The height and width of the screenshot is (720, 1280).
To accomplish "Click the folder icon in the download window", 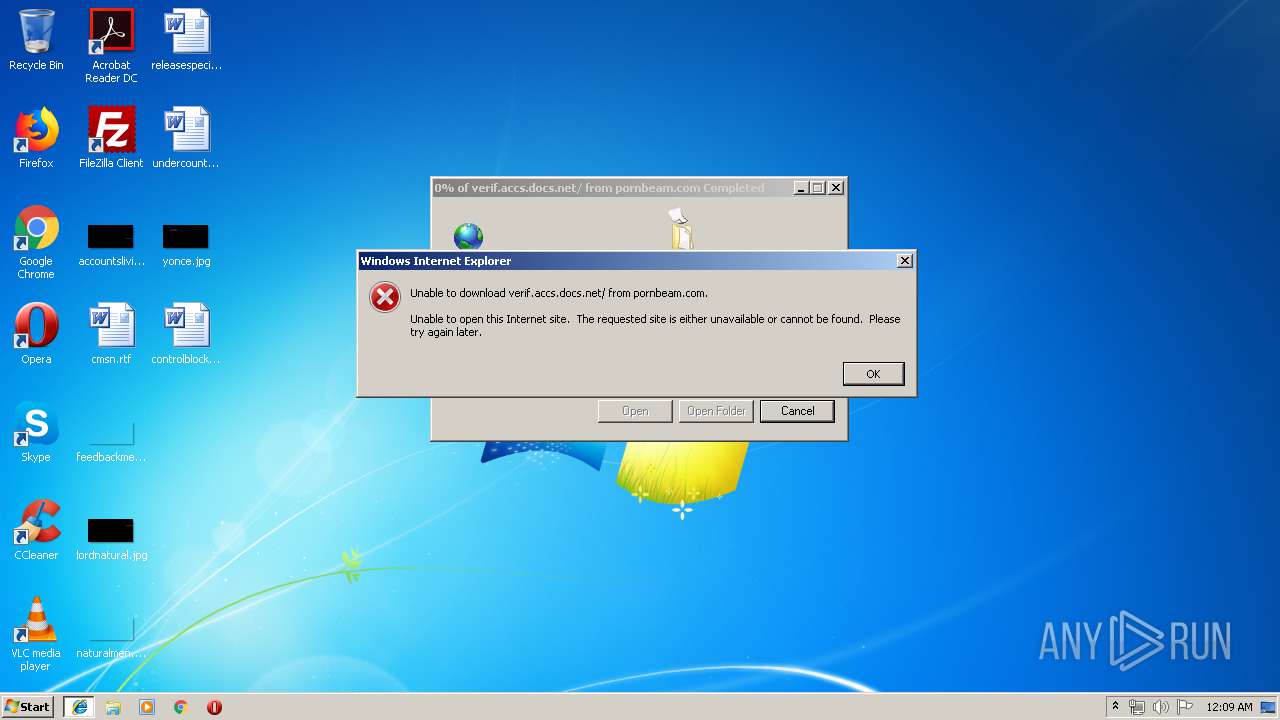I will (x=681, y=229).
